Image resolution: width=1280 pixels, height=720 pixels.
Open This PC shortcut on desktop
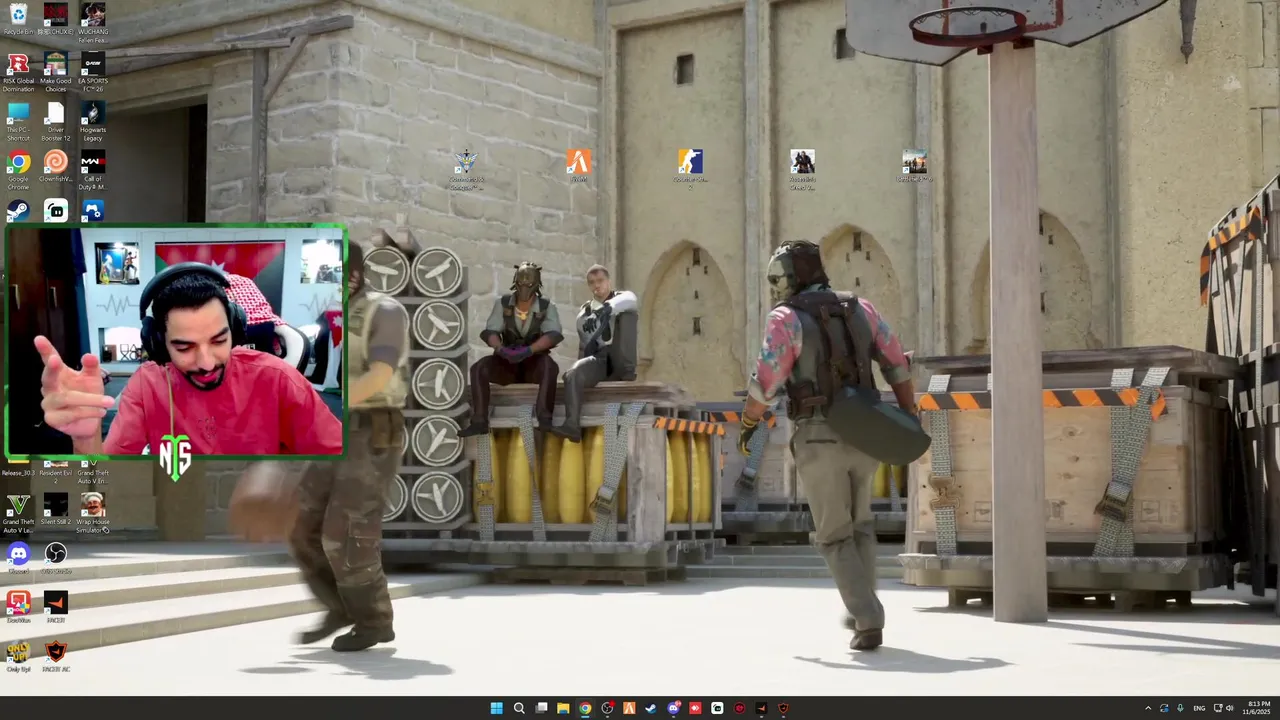pos(18,121)
